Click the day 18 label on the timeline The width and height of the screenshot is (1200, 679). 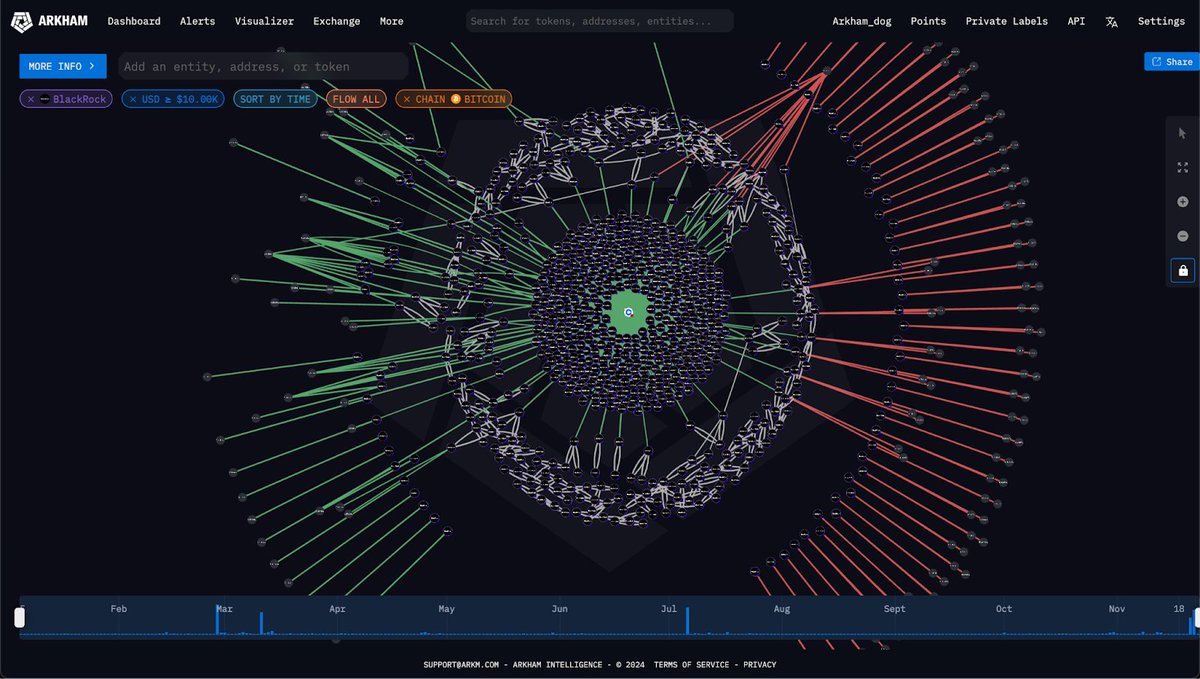tap(1179, 608)
